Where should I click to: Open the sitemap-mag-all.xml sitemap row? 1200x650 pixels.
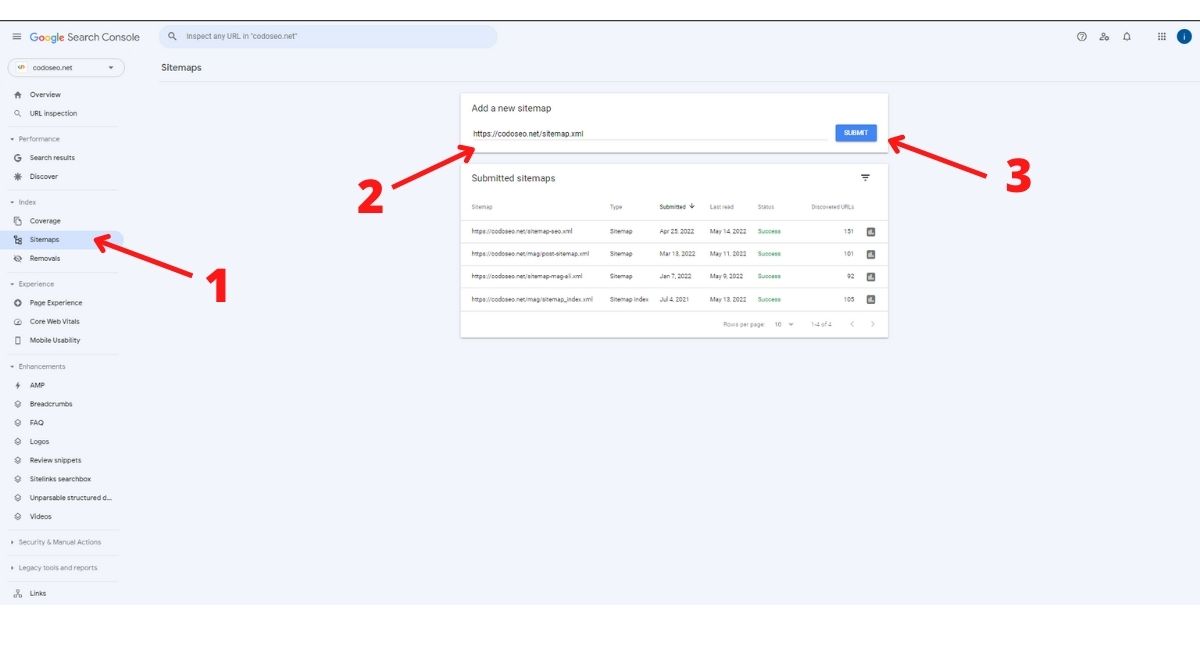click(x=674, y=276)
